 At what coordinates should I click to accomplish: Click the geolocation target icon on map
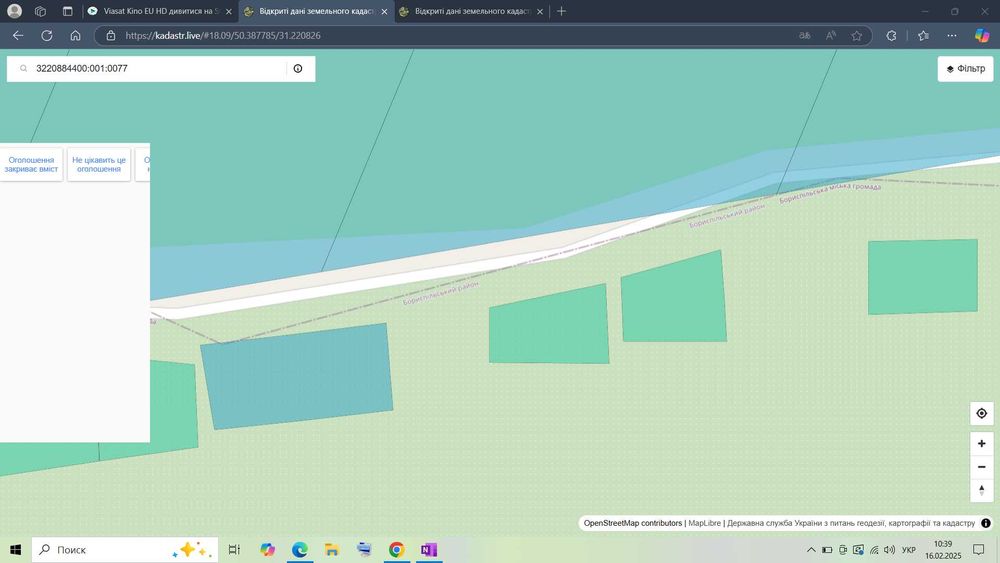(x=982, y=413)
